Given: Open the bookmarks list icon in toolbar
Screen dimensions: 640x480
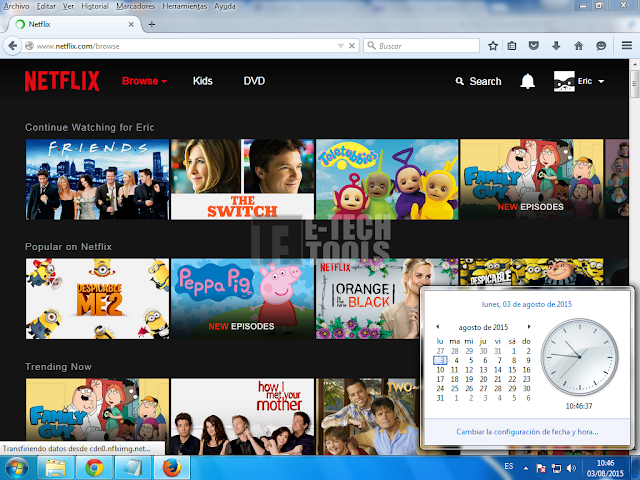Looking at the screenshot, I should tap(512, 46).
